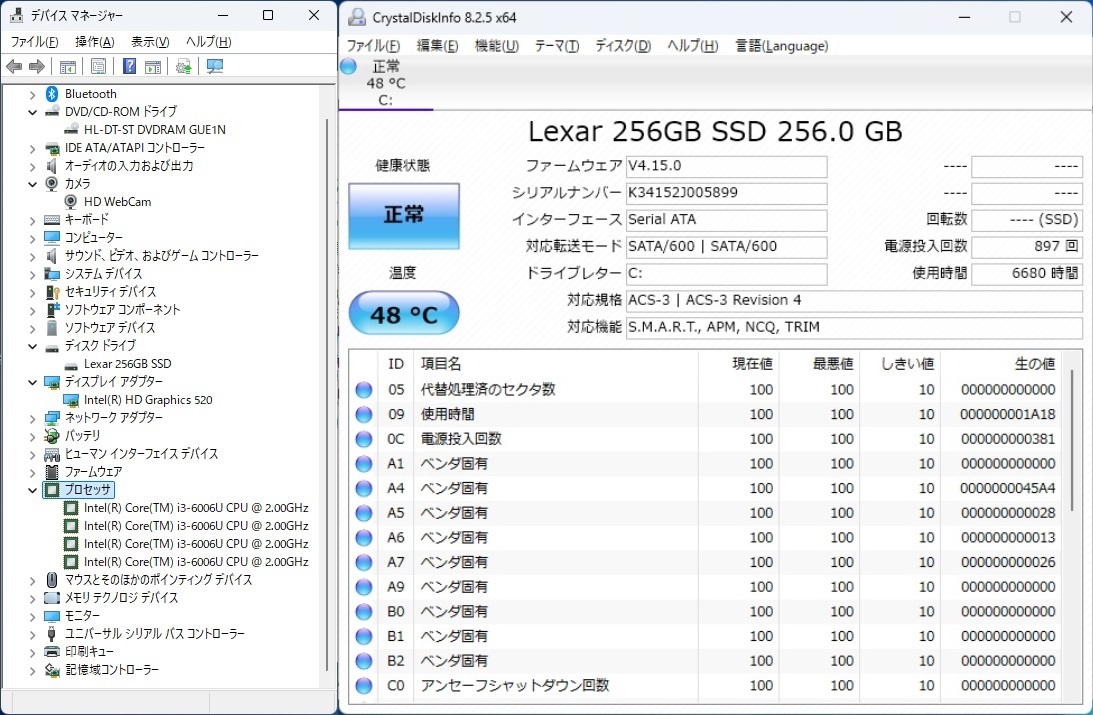Click the ファームウェア field showing V4.15.0
The image size is (1093, 715).
726,167
